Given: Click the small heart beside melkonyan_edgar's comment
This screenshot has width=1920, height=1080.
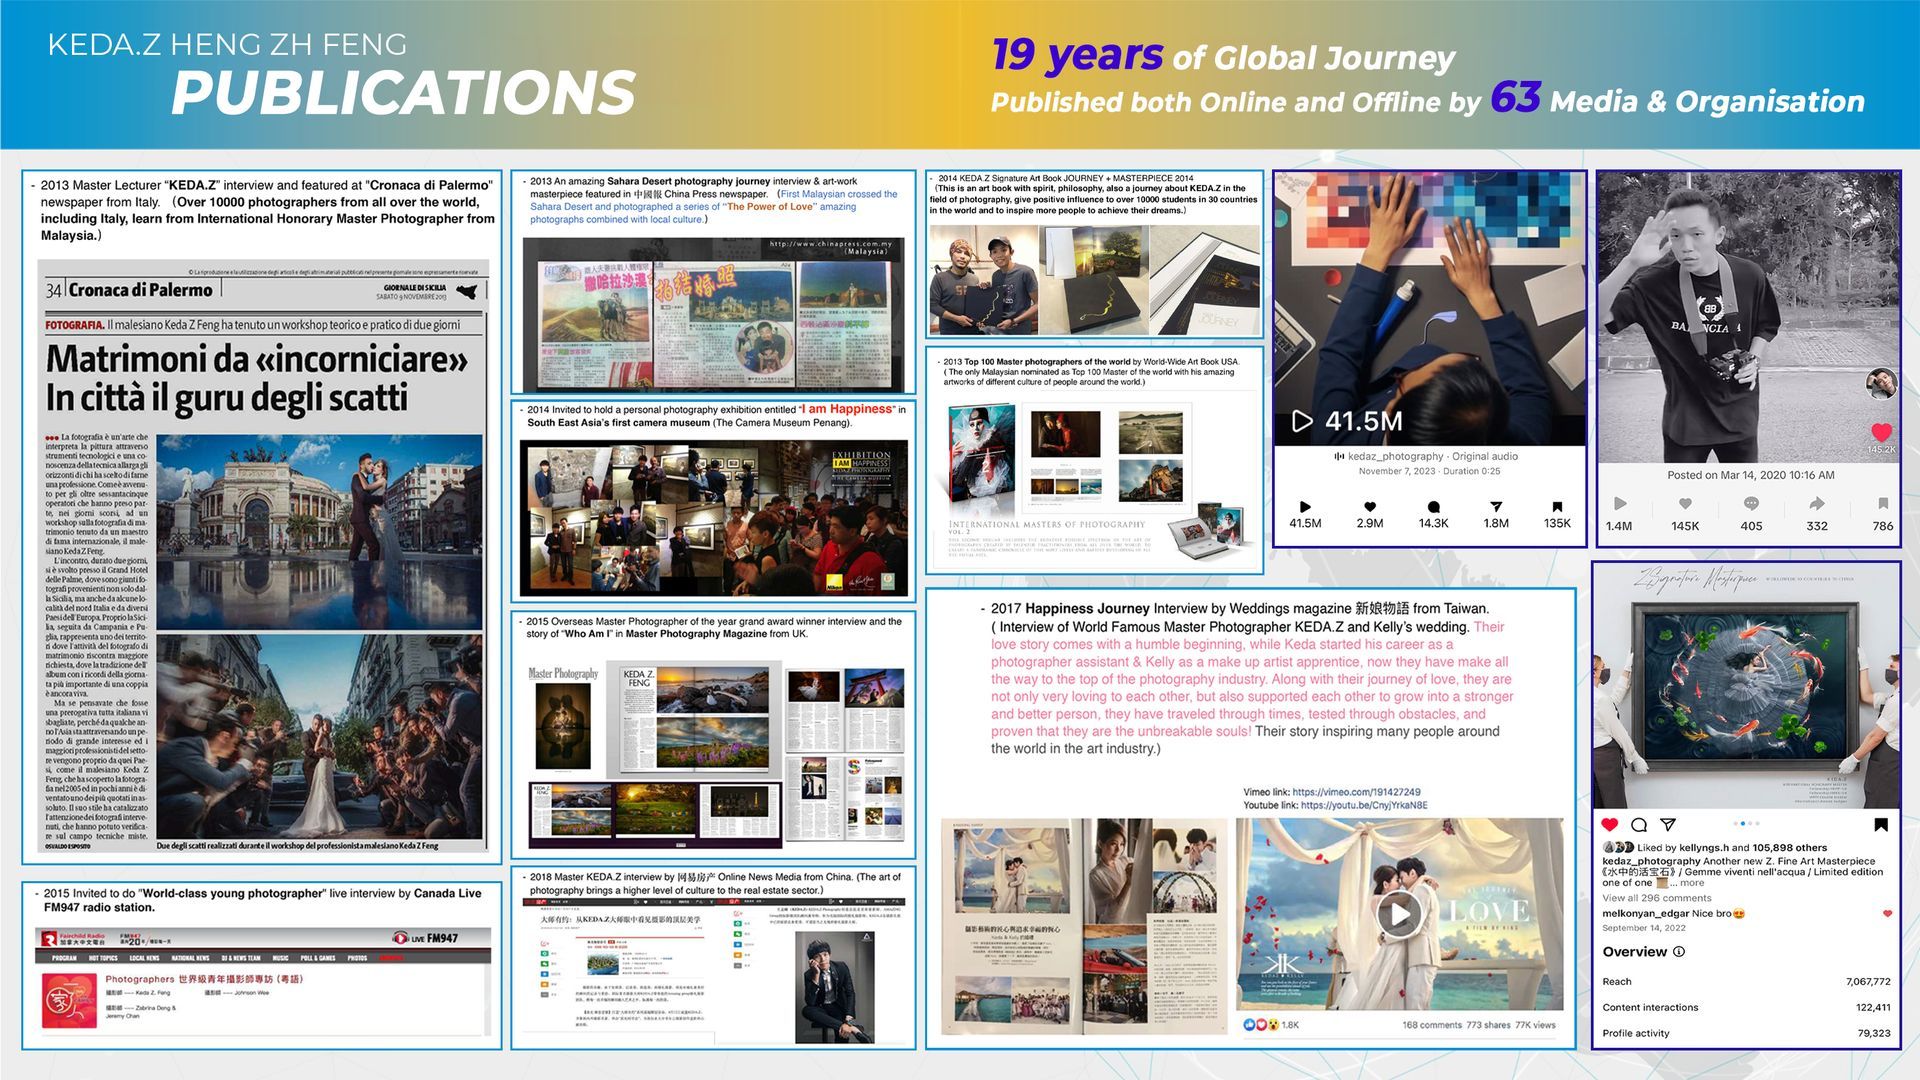Looking at the screenshot, I should click(1887, 914).
